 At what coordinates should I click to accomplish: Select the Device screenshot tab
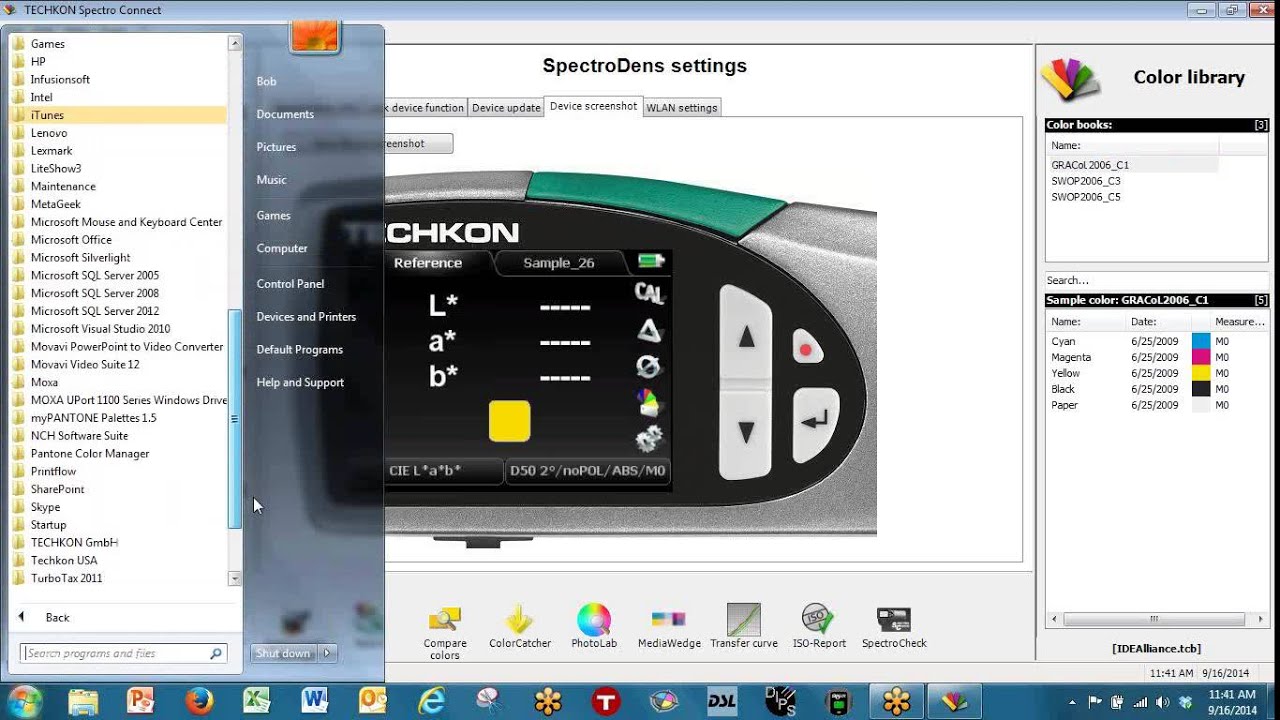coord(593,106)
